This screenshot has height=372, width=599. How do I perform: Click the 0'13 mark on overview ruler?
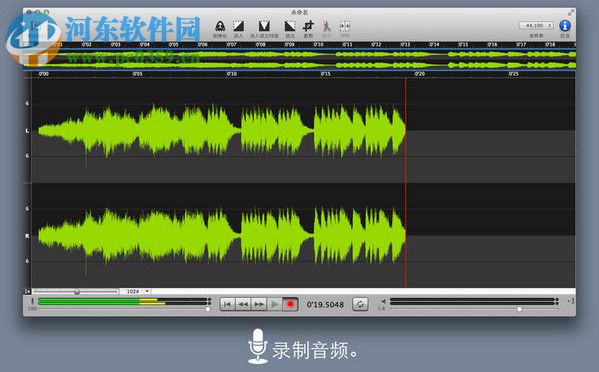[x=405, y=45]
